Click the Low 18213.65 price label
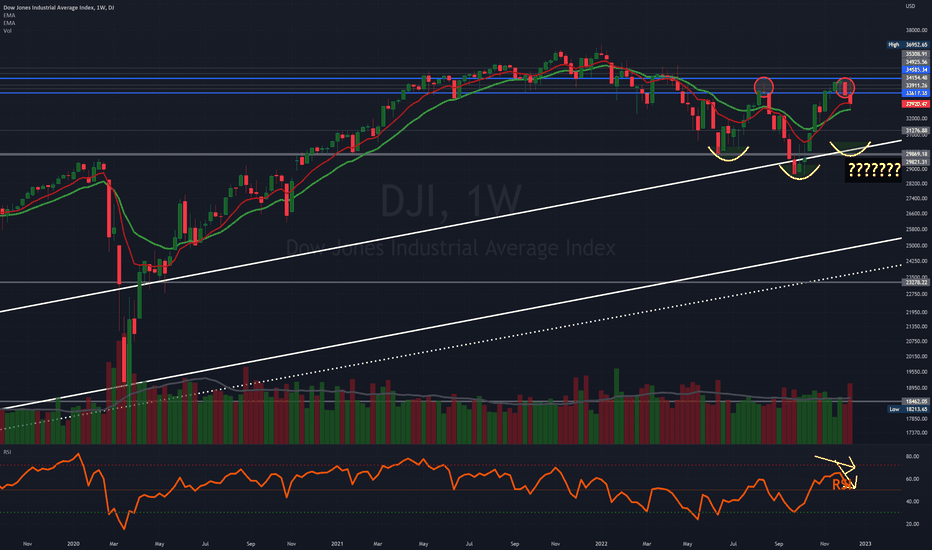The height and width of the screenshot is (550, 932). pos(908,409)
